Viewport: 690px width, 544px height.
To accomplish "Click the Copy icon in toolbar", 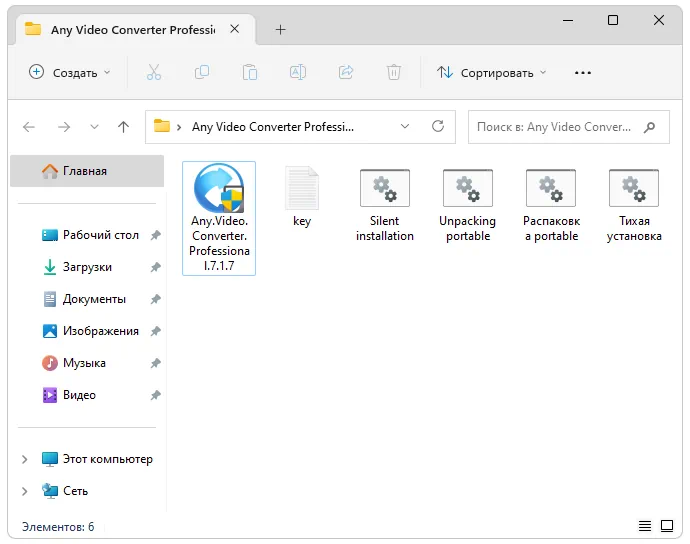I will [202, 72].
